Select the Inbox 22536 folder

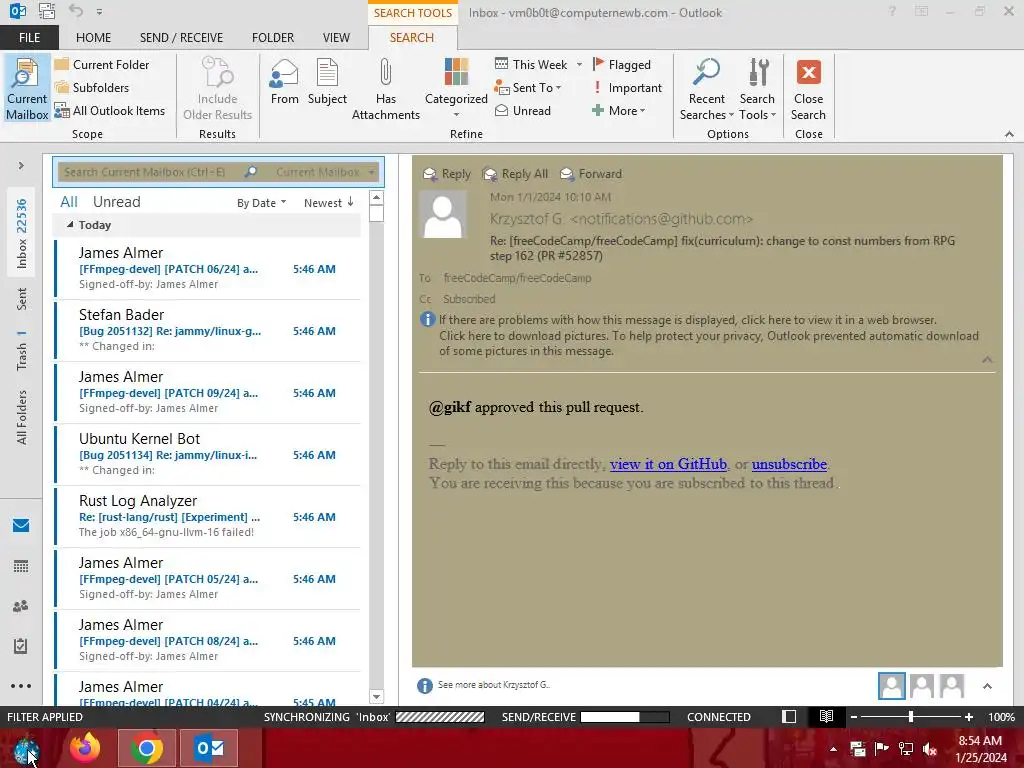pos(22,233)
